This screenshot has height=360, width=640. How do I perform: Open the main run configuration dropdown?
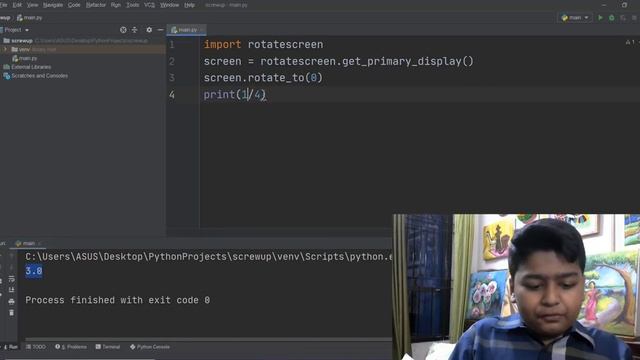575,18
